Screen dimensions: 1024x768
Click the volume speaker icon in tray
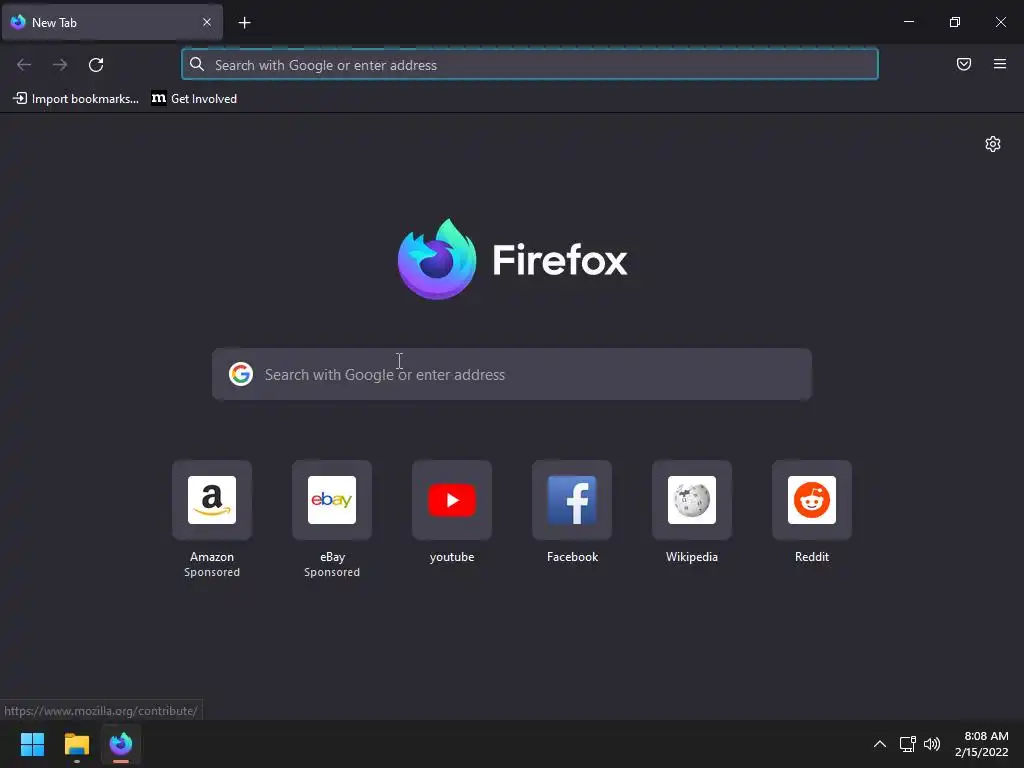click(x=932, y=744)
